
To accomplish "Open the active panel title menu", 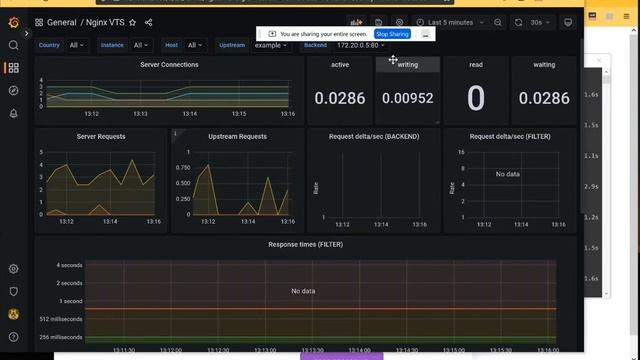I will (340, 64).
